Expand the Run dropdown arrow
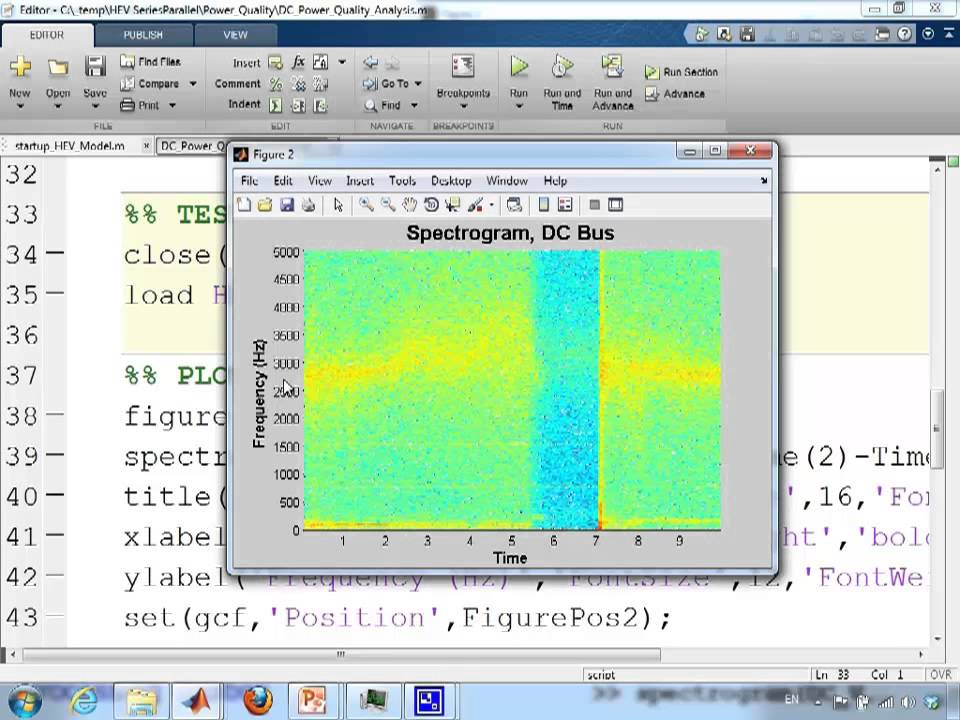 (519, 107)
